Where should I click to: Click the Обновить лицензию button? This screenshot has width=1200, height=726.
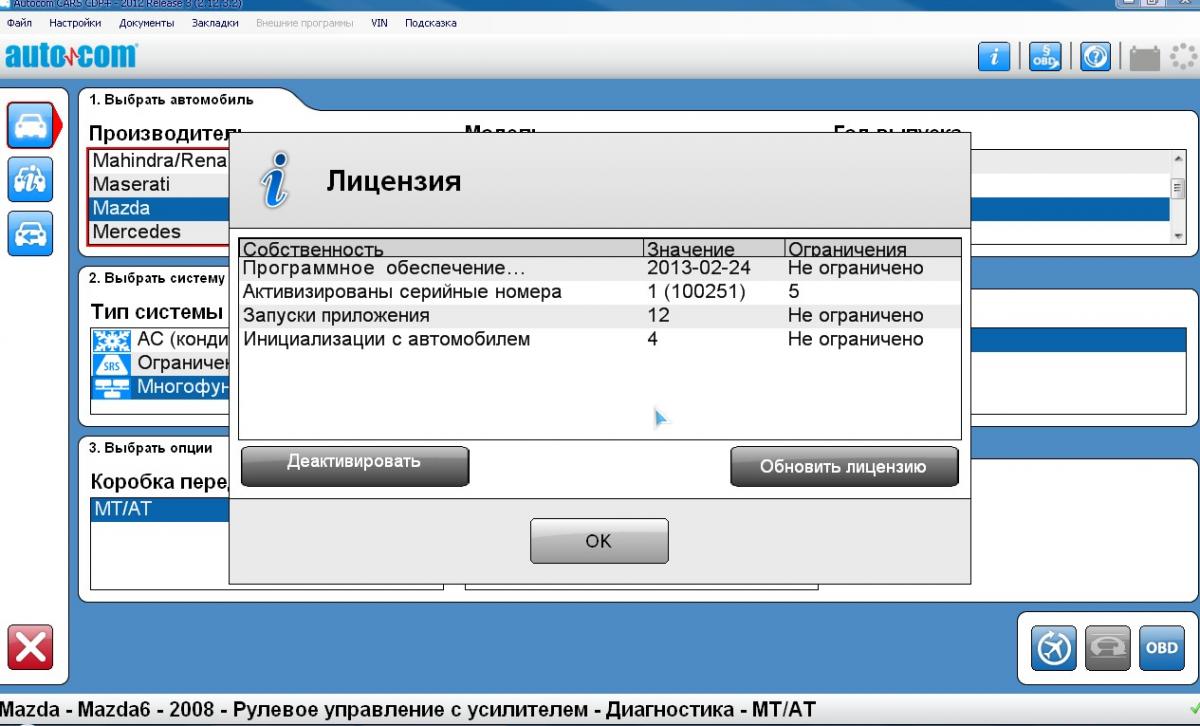(x=844, y=466)
